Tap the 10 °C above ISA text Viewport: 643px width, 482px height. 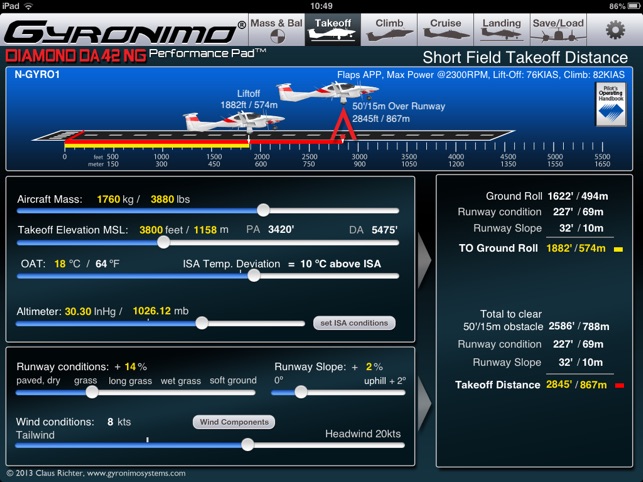click(x=340, y=263)
